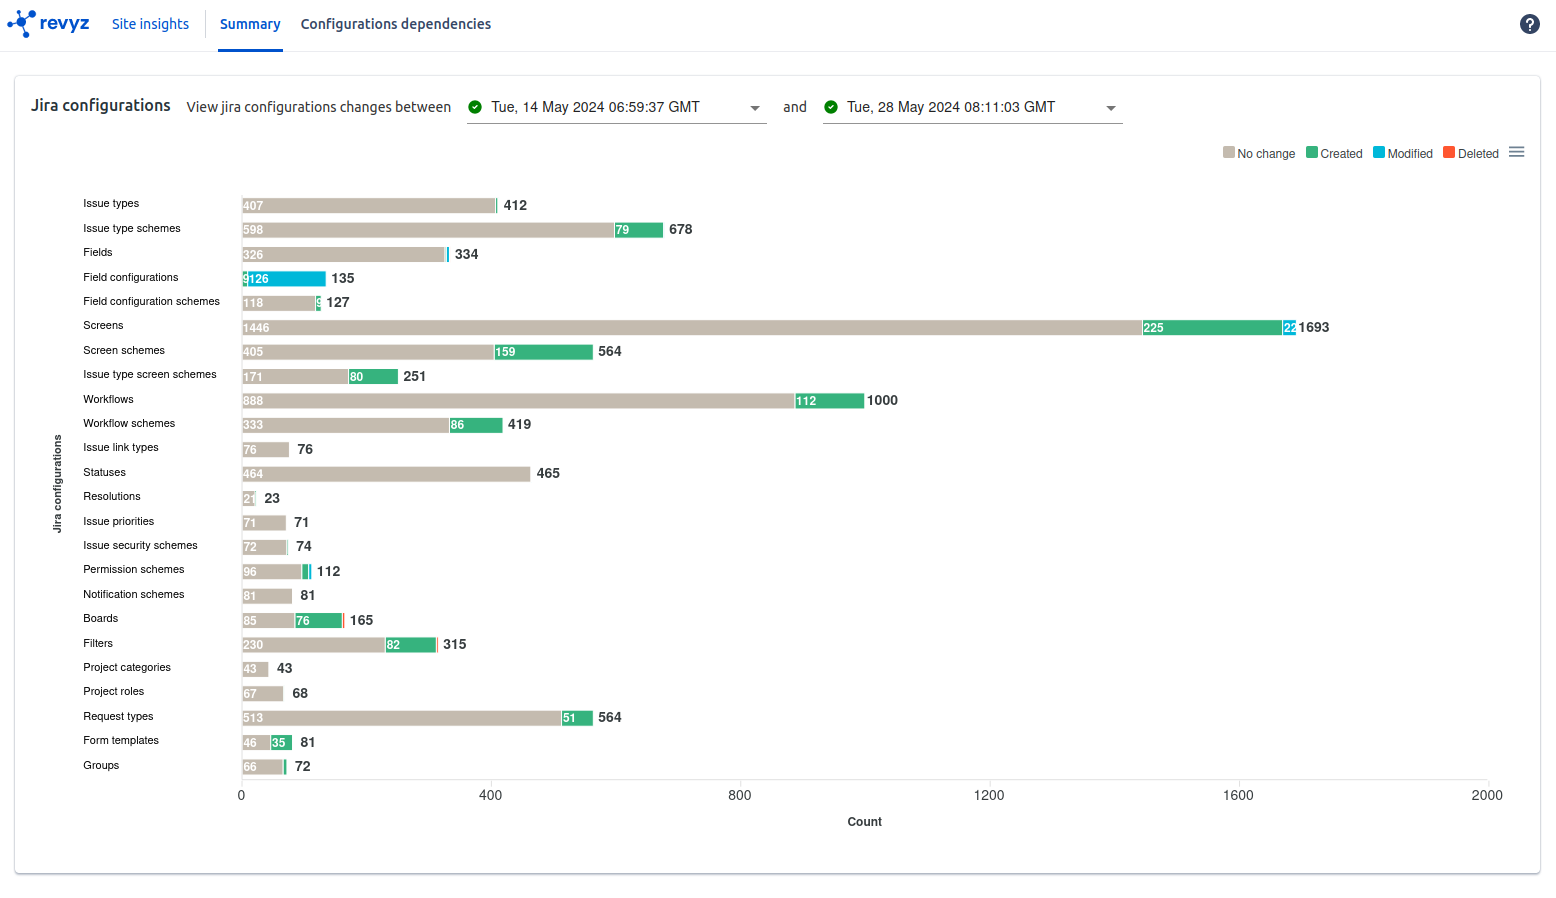Click green check icon beside 14 May date
Screen dimensions: 1556x898
tap(476, 107)
